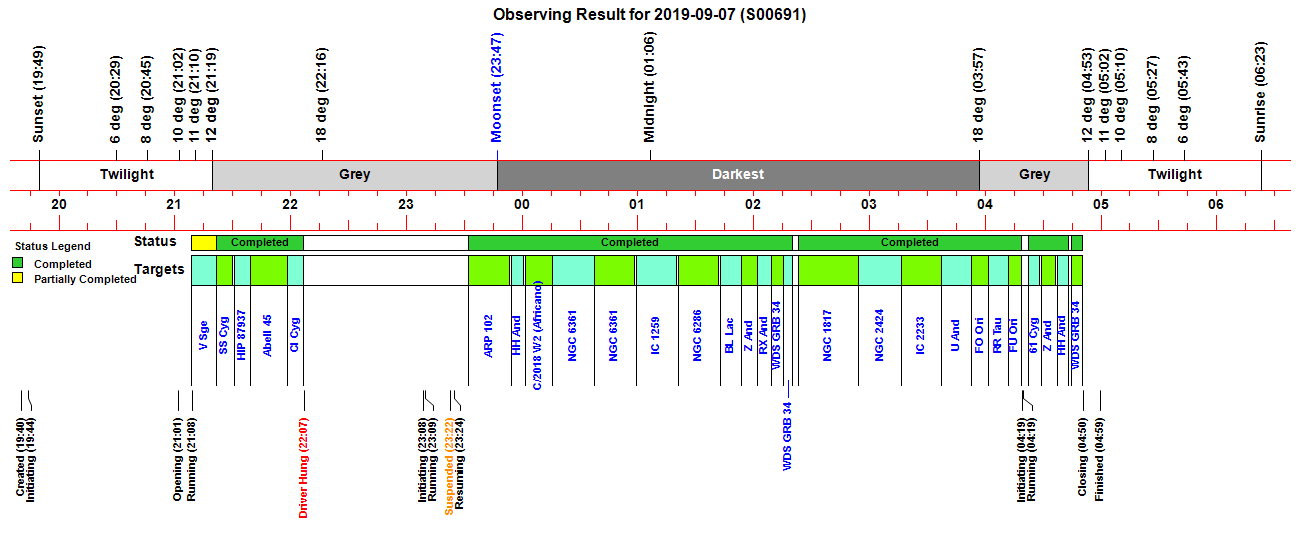Pick the 11 deg (05:02) marker

(x=1104, y=95)
